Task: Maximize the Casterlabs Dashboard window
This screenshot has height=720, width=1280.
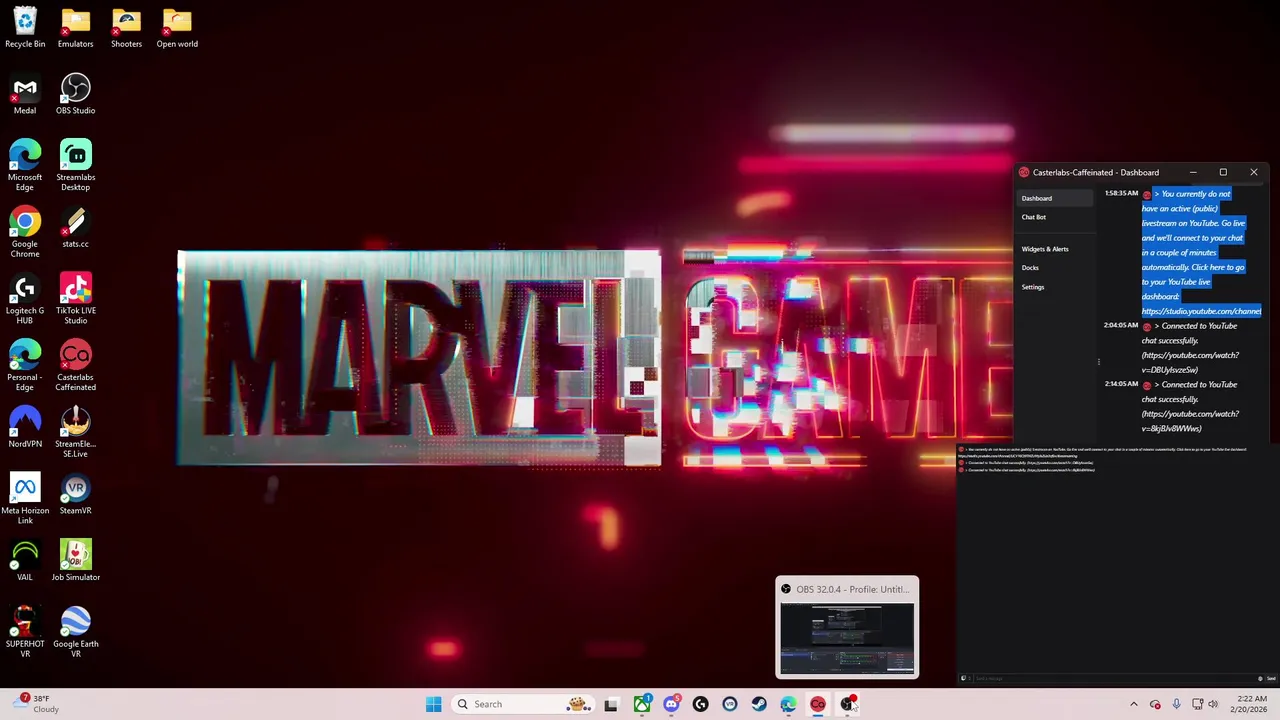Action: click(1223, 172)
